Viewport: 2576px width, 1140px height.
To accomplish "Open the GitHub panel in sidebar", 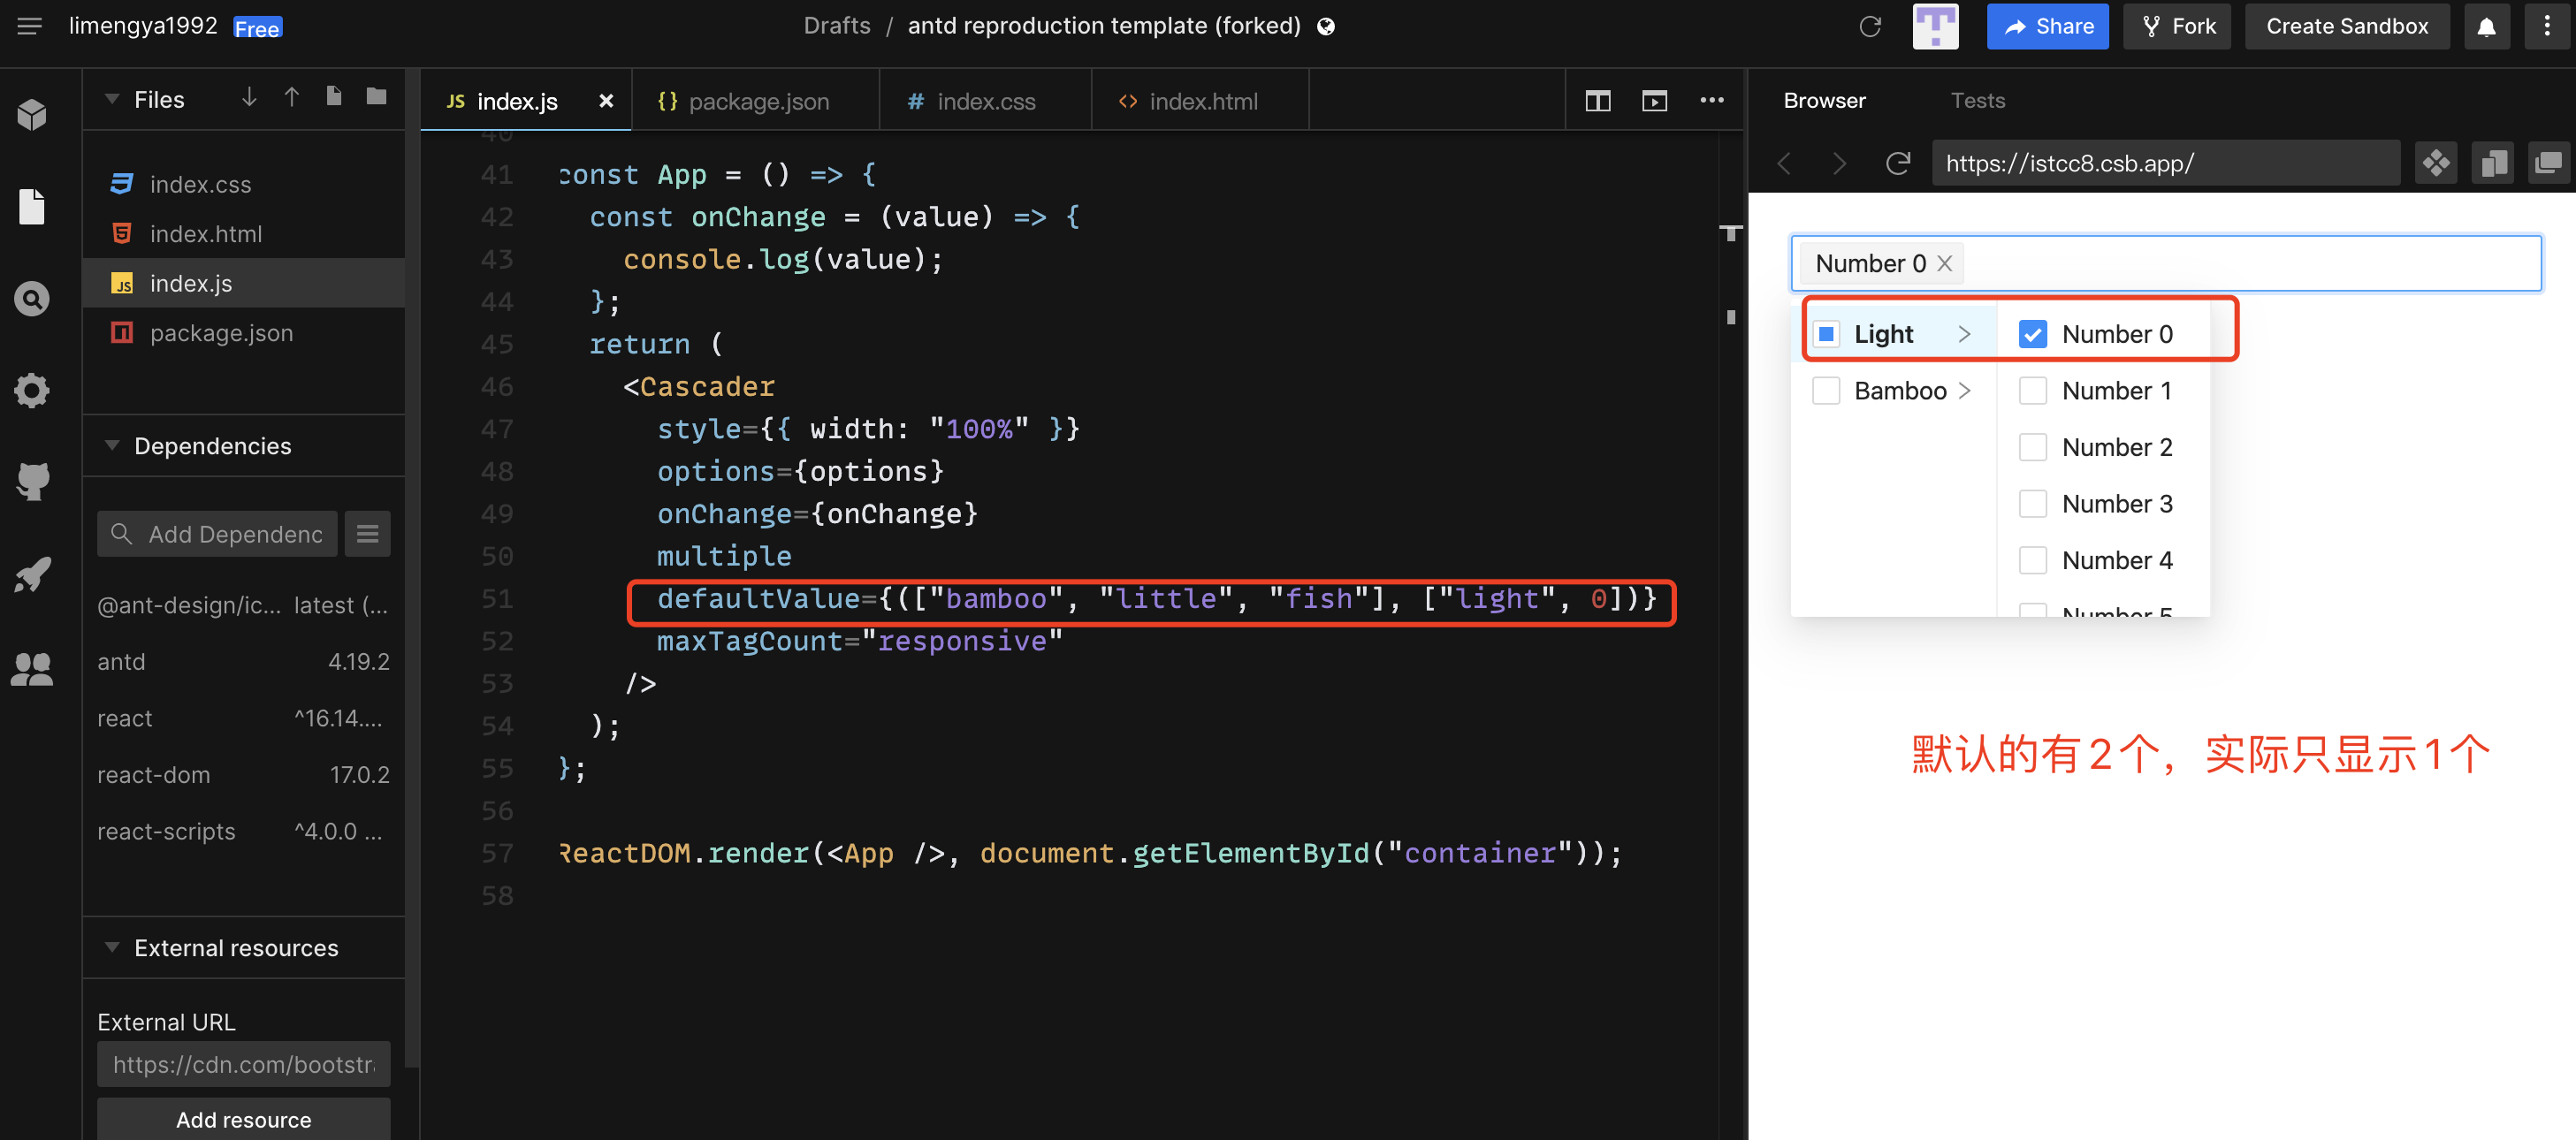I will tap(32, 481).
